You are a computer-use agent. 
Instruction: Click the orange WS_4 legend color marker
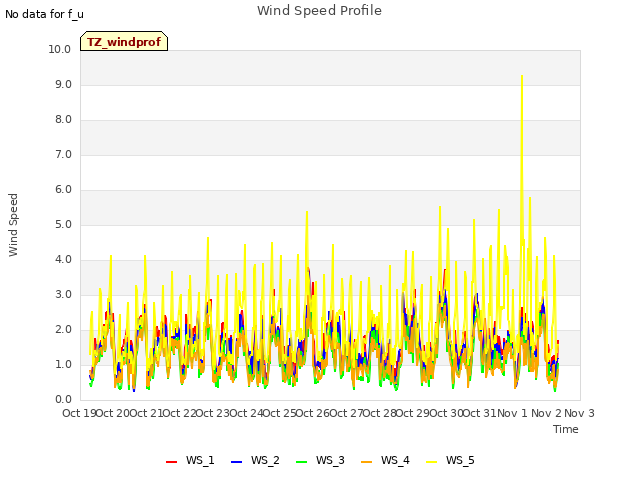(367, 462)
